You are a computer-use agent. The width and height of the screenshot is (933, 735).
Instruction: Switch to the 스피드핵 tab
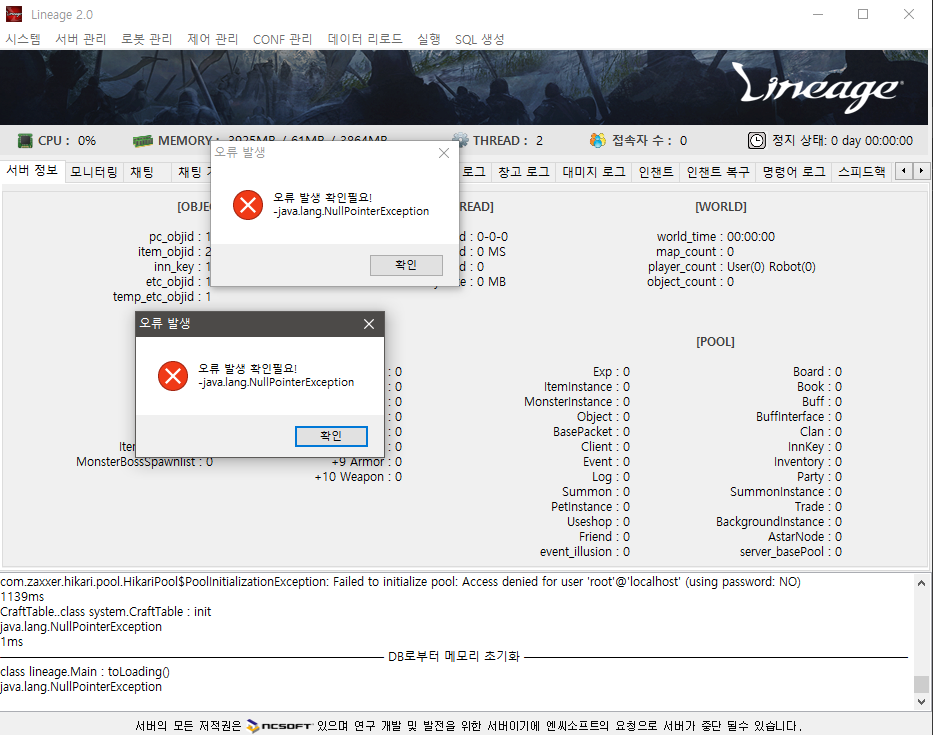point(862,172)
